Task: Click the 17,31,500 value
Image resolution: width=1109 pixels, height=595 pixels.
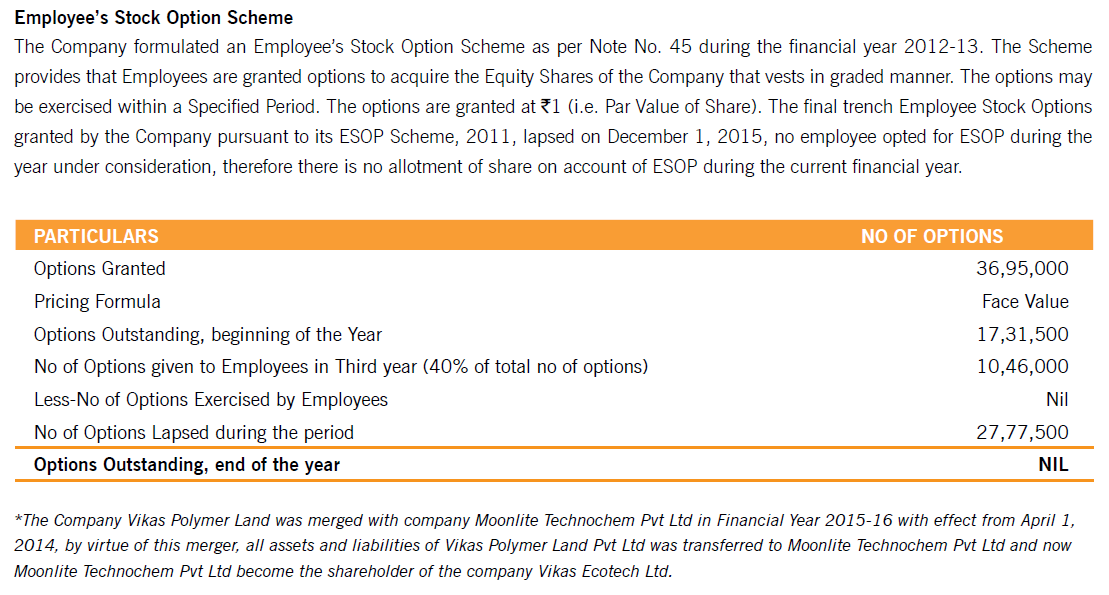Action: click(x=1022, y=334)
